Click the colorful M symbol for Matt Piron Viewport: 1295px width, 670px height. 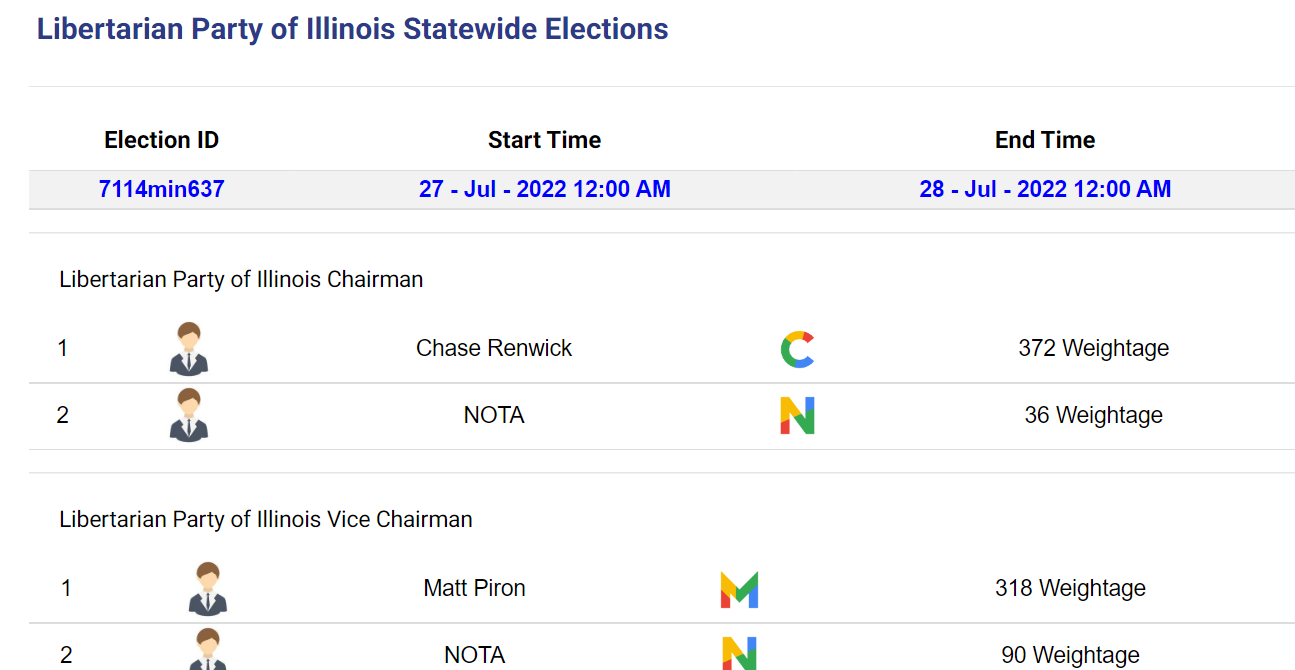(739, 589)
